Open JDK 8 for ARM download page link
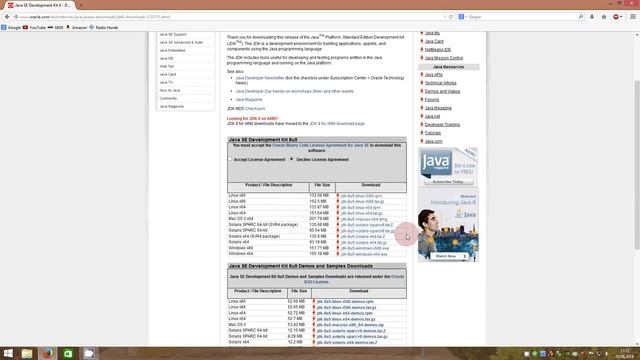Screen dimensions: 640x360 [337, 123]
